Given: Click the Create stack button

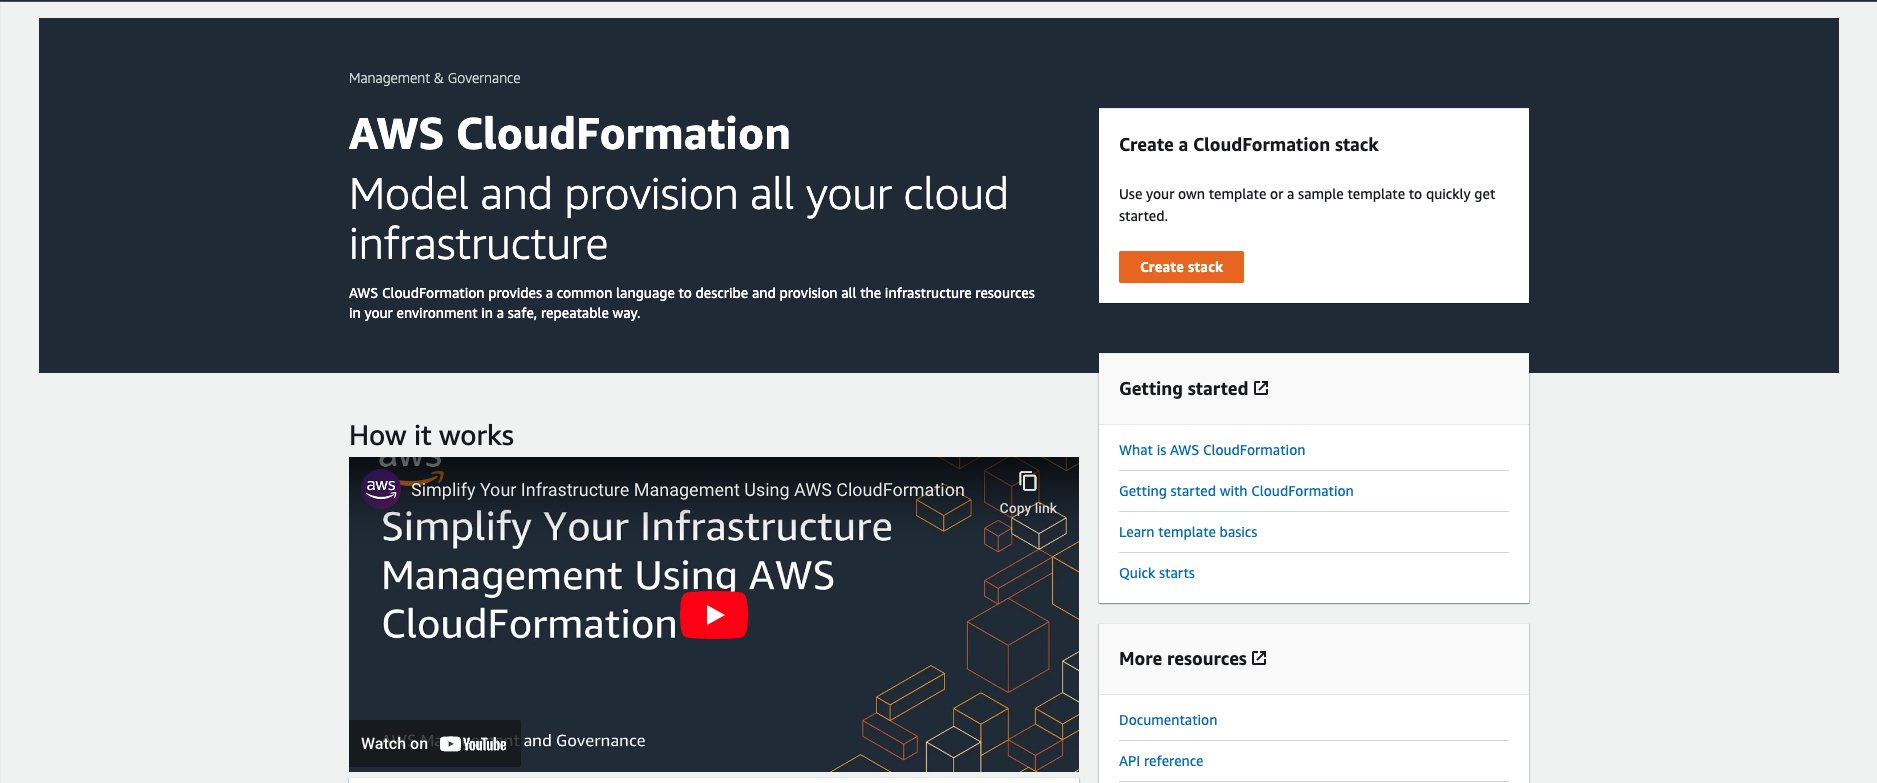Looking at the screenshot, I should (1181, 267).
